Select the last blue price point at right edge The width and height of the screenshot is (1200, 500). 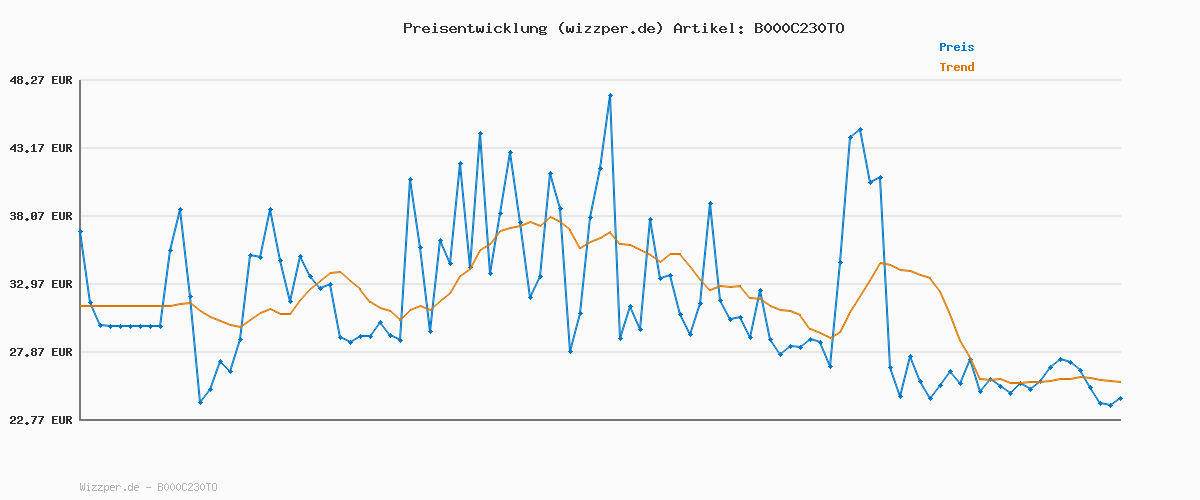pyautogui.click(x=1120, y=398)
